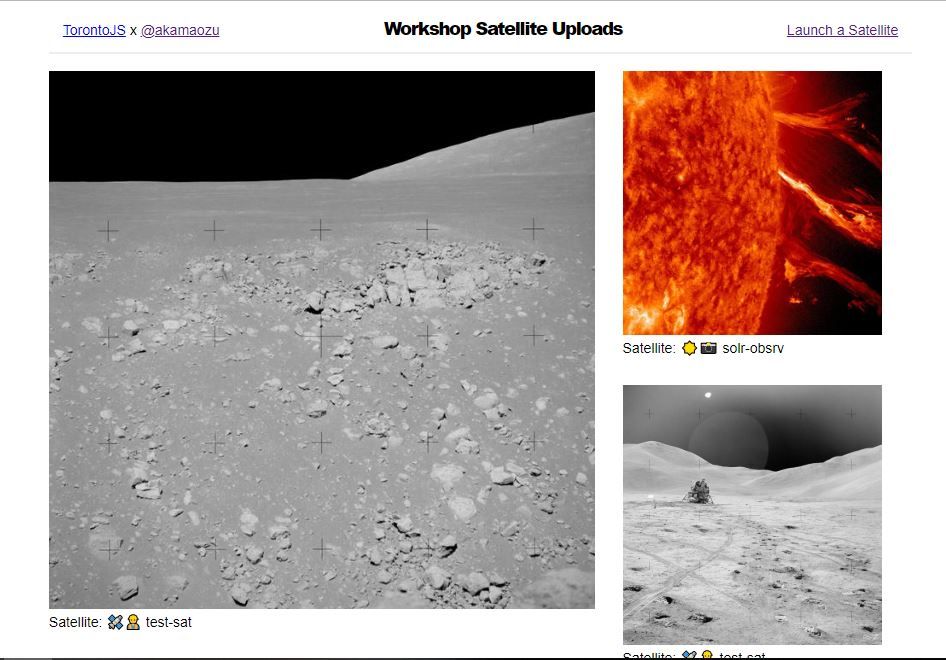Select the test-sat name under large photo
Viewport: 946px width, 660px height.
pos(168,622)
